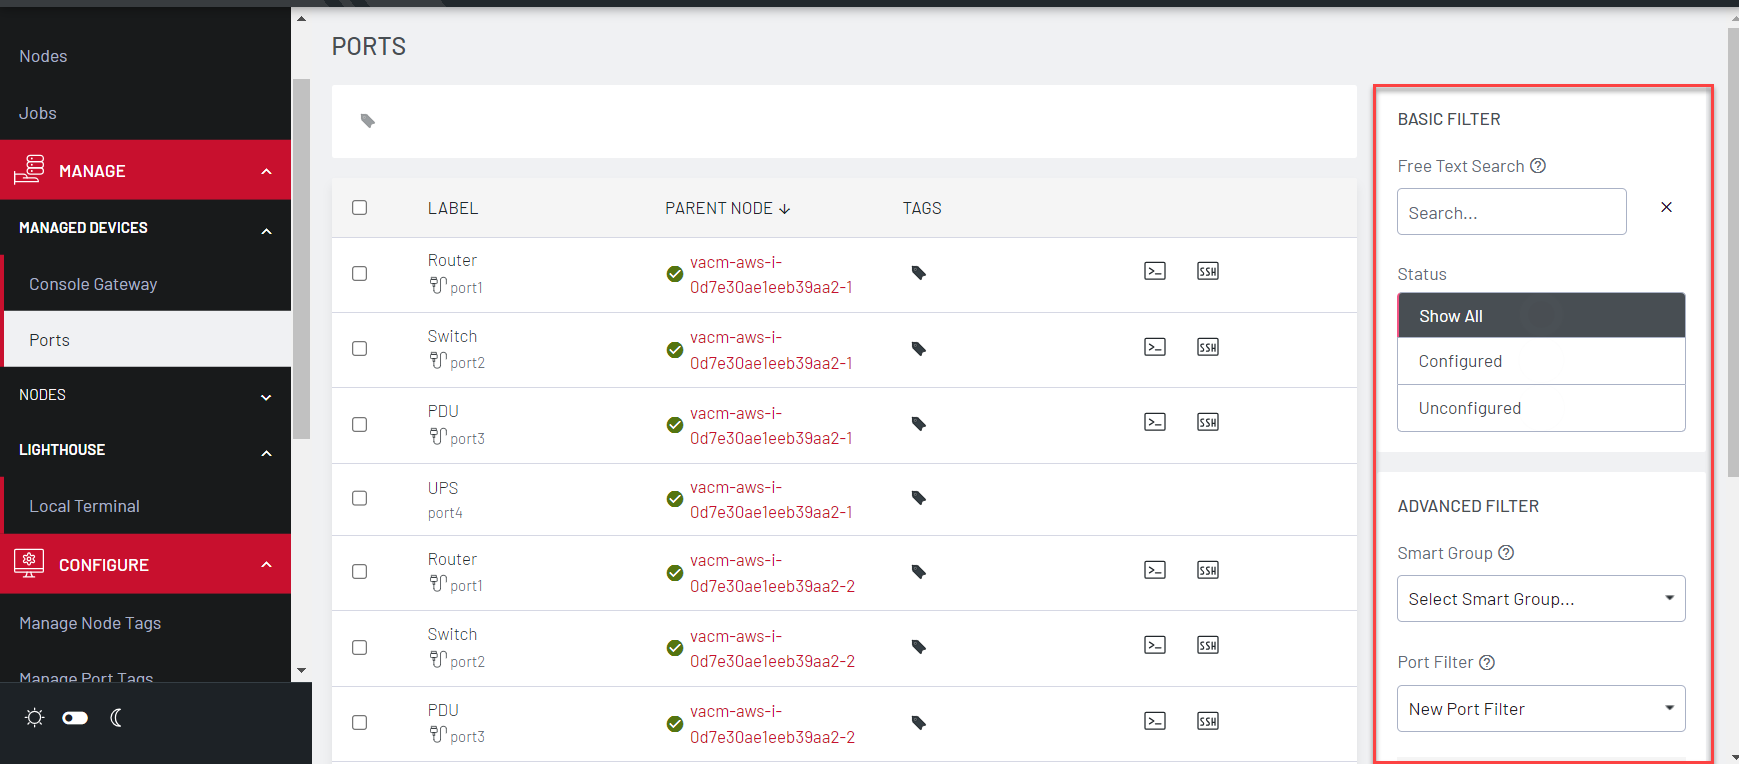Image resolution: width=1739 pixels, height=764 pixels.
Task: Open Jobs in the sidebar
Action: point(38,113)
